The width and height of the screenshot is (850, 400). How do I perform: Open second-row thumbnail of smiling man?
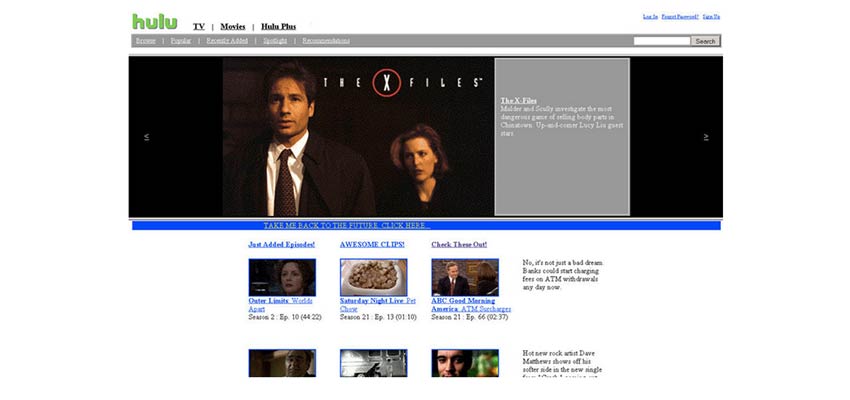tap(465, 363)
